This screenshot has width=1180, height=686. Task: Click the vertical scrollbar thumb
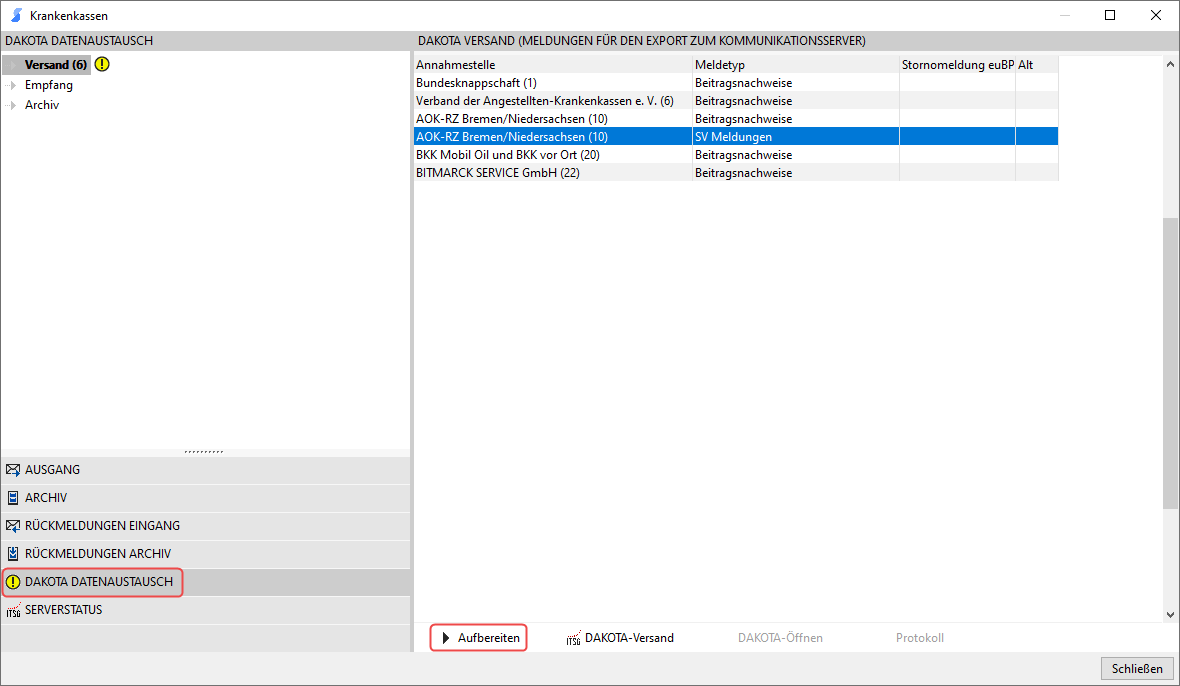tap(1170, 363)
